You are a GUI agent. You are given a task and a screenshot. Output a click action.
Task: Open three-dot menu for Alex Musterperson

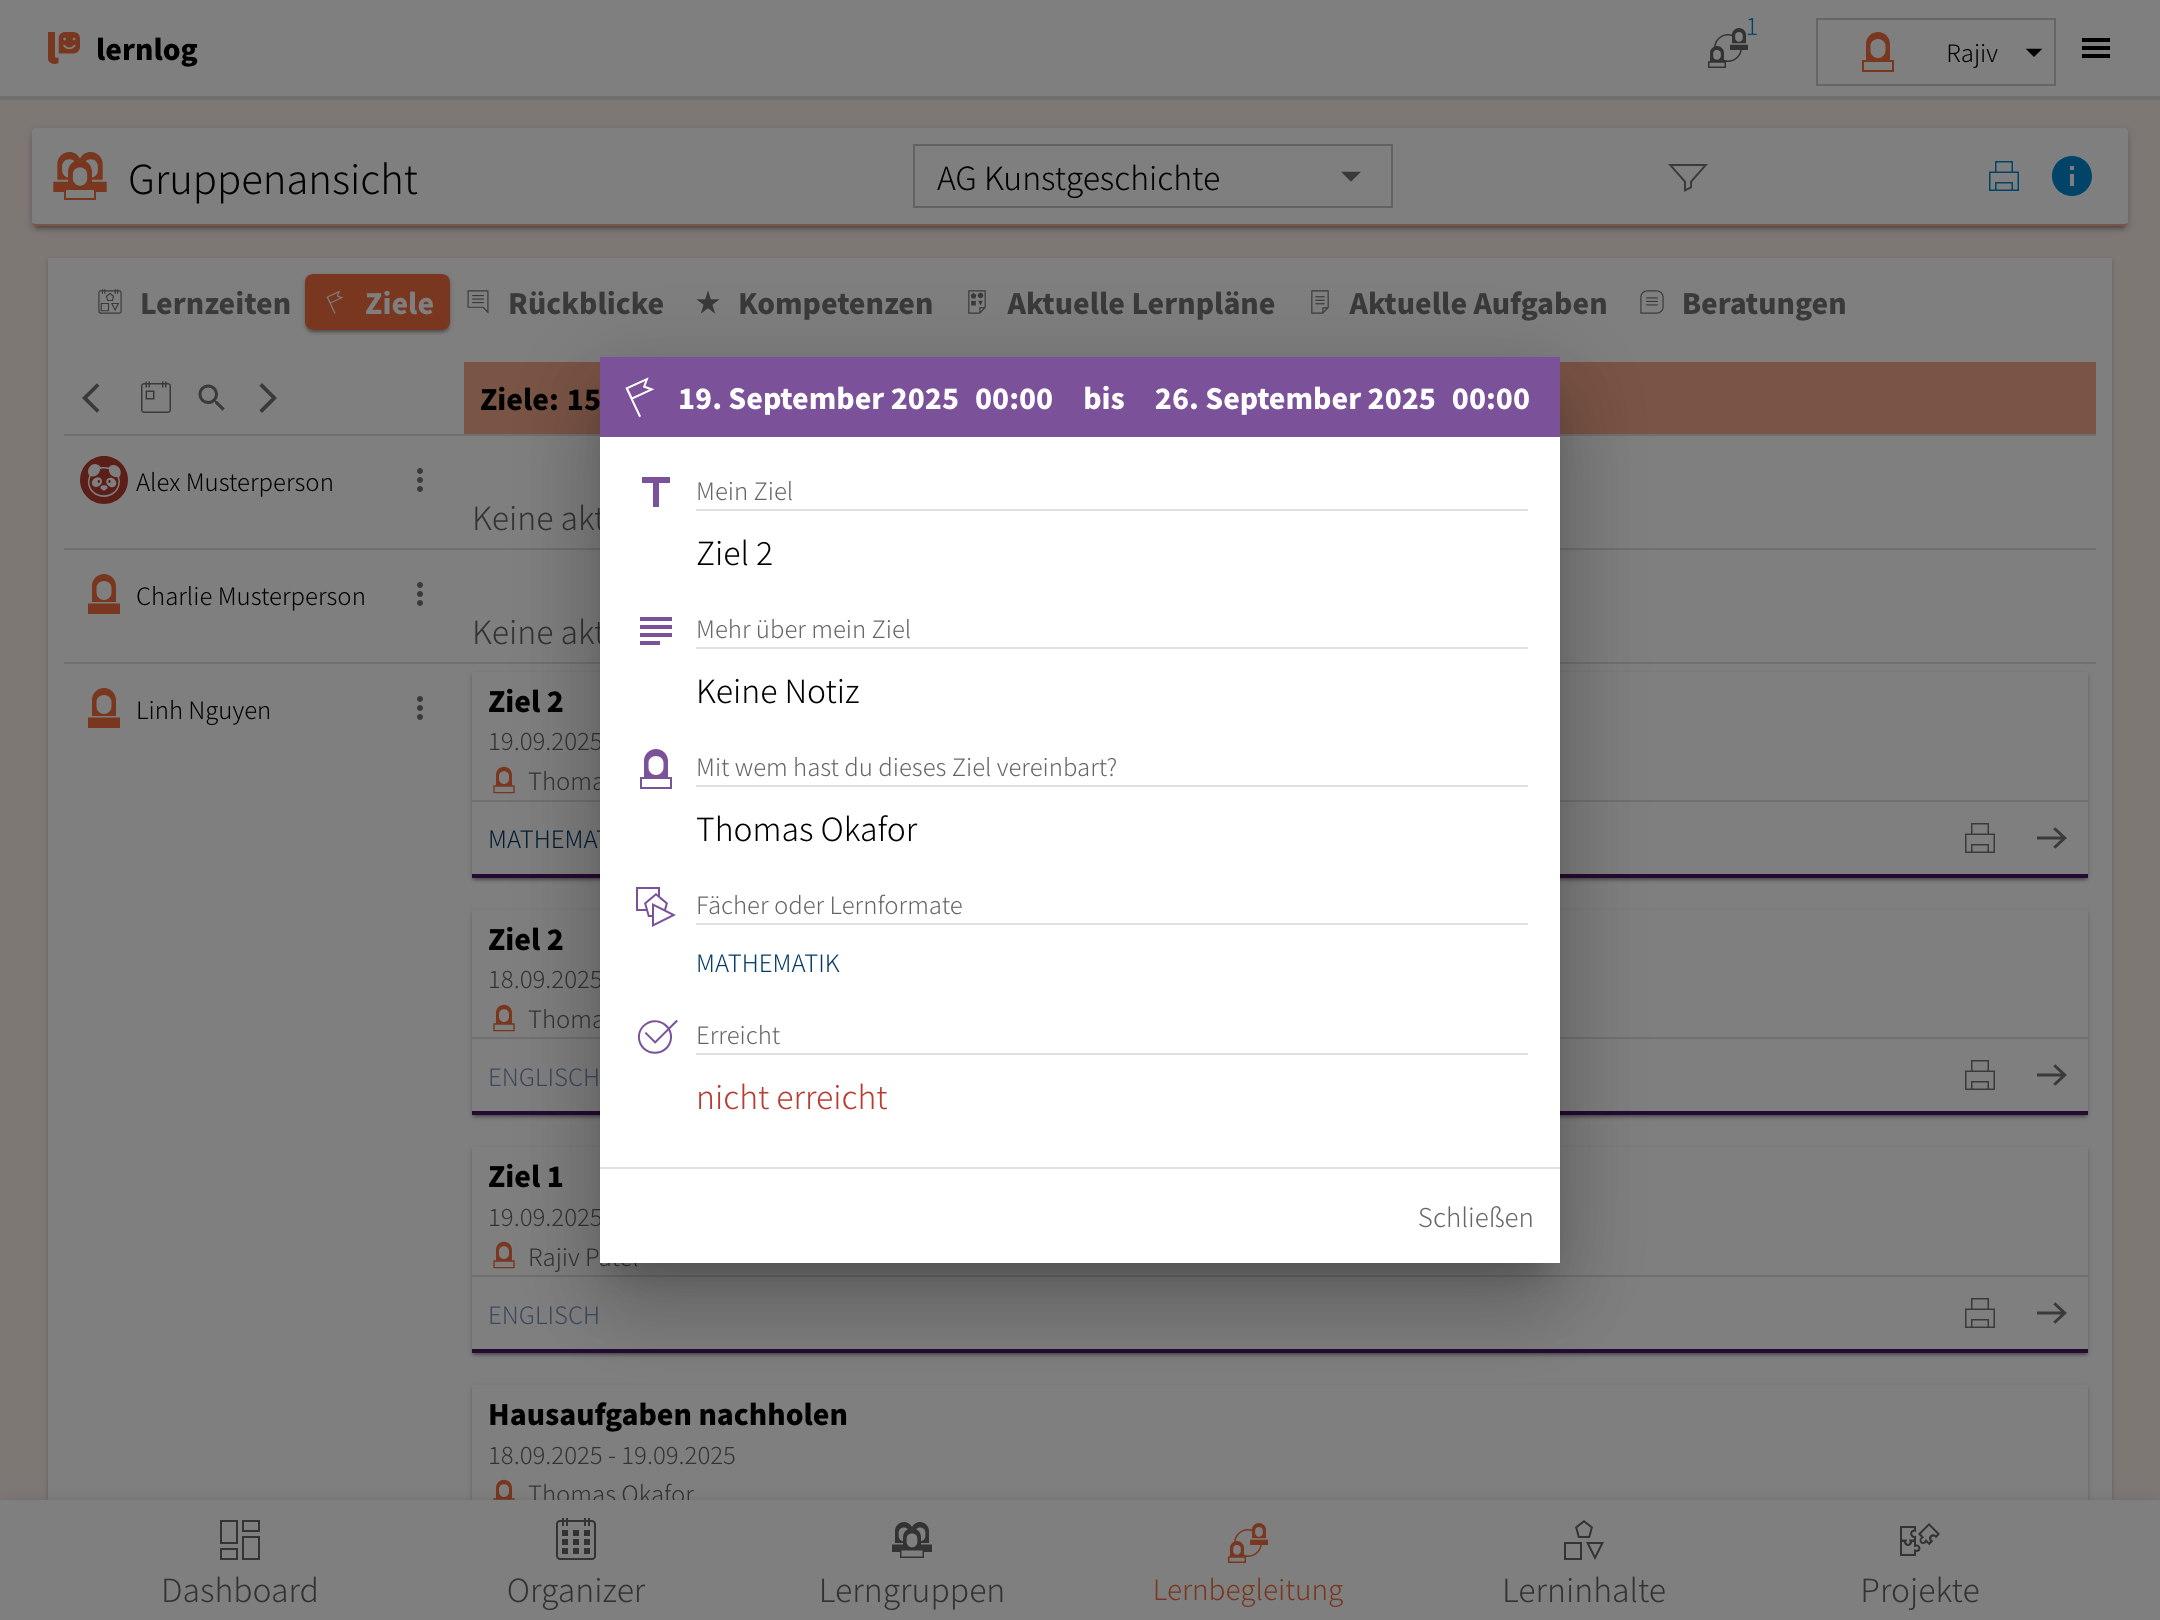(420, 481)
